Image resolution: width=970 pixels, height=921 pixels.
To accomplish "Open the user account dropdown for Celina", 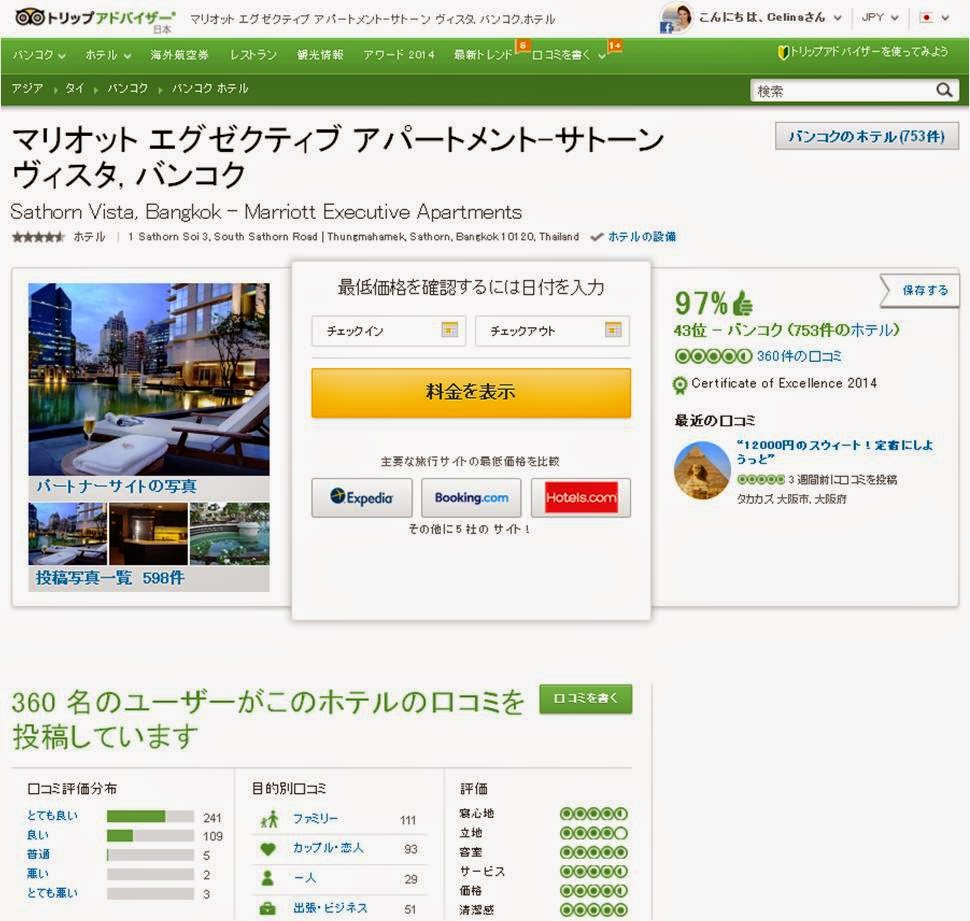I will point(838,18).
